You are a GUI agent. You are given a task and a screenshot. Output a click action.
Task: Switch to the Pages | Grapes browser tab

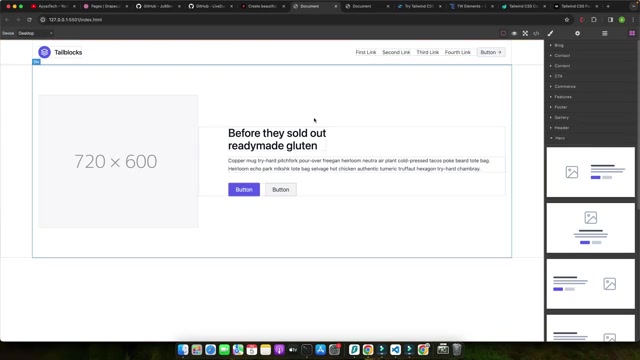pos(105,7)
